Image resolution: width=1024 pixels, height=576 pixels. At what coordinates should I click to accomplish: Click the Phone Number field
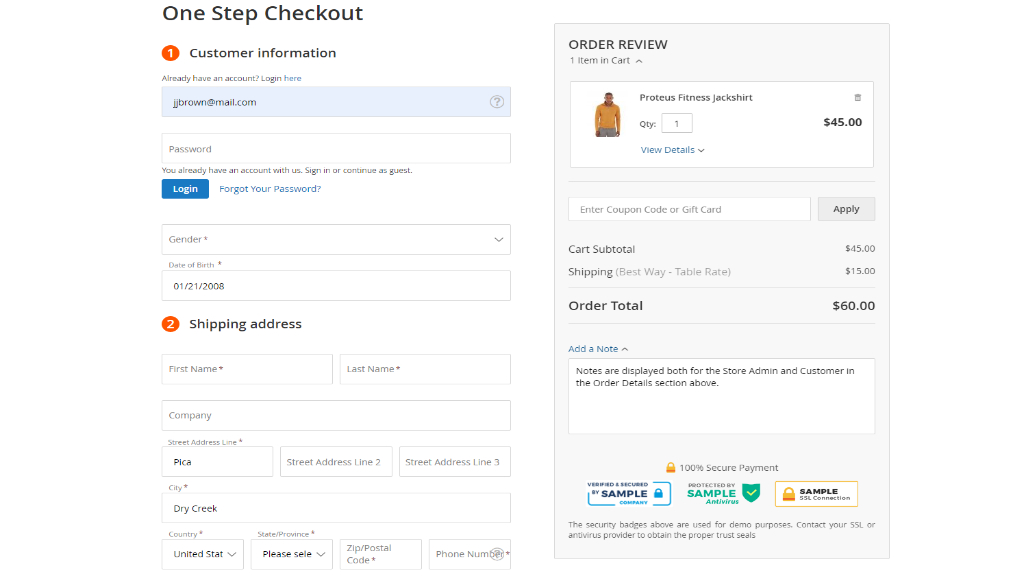coord(469,554)
